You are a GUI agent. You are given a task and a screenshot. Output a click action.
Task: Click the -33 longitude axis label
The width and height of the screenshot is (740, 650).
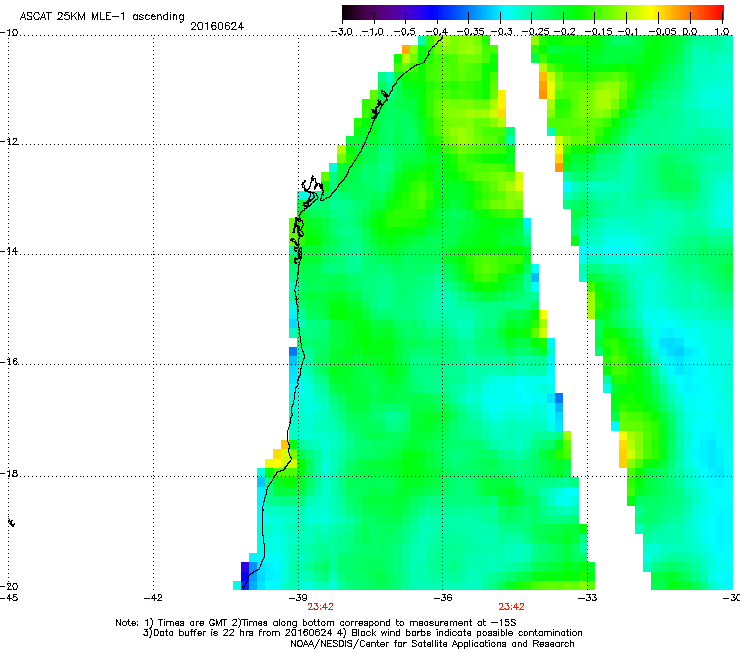(x=588, y=598)
